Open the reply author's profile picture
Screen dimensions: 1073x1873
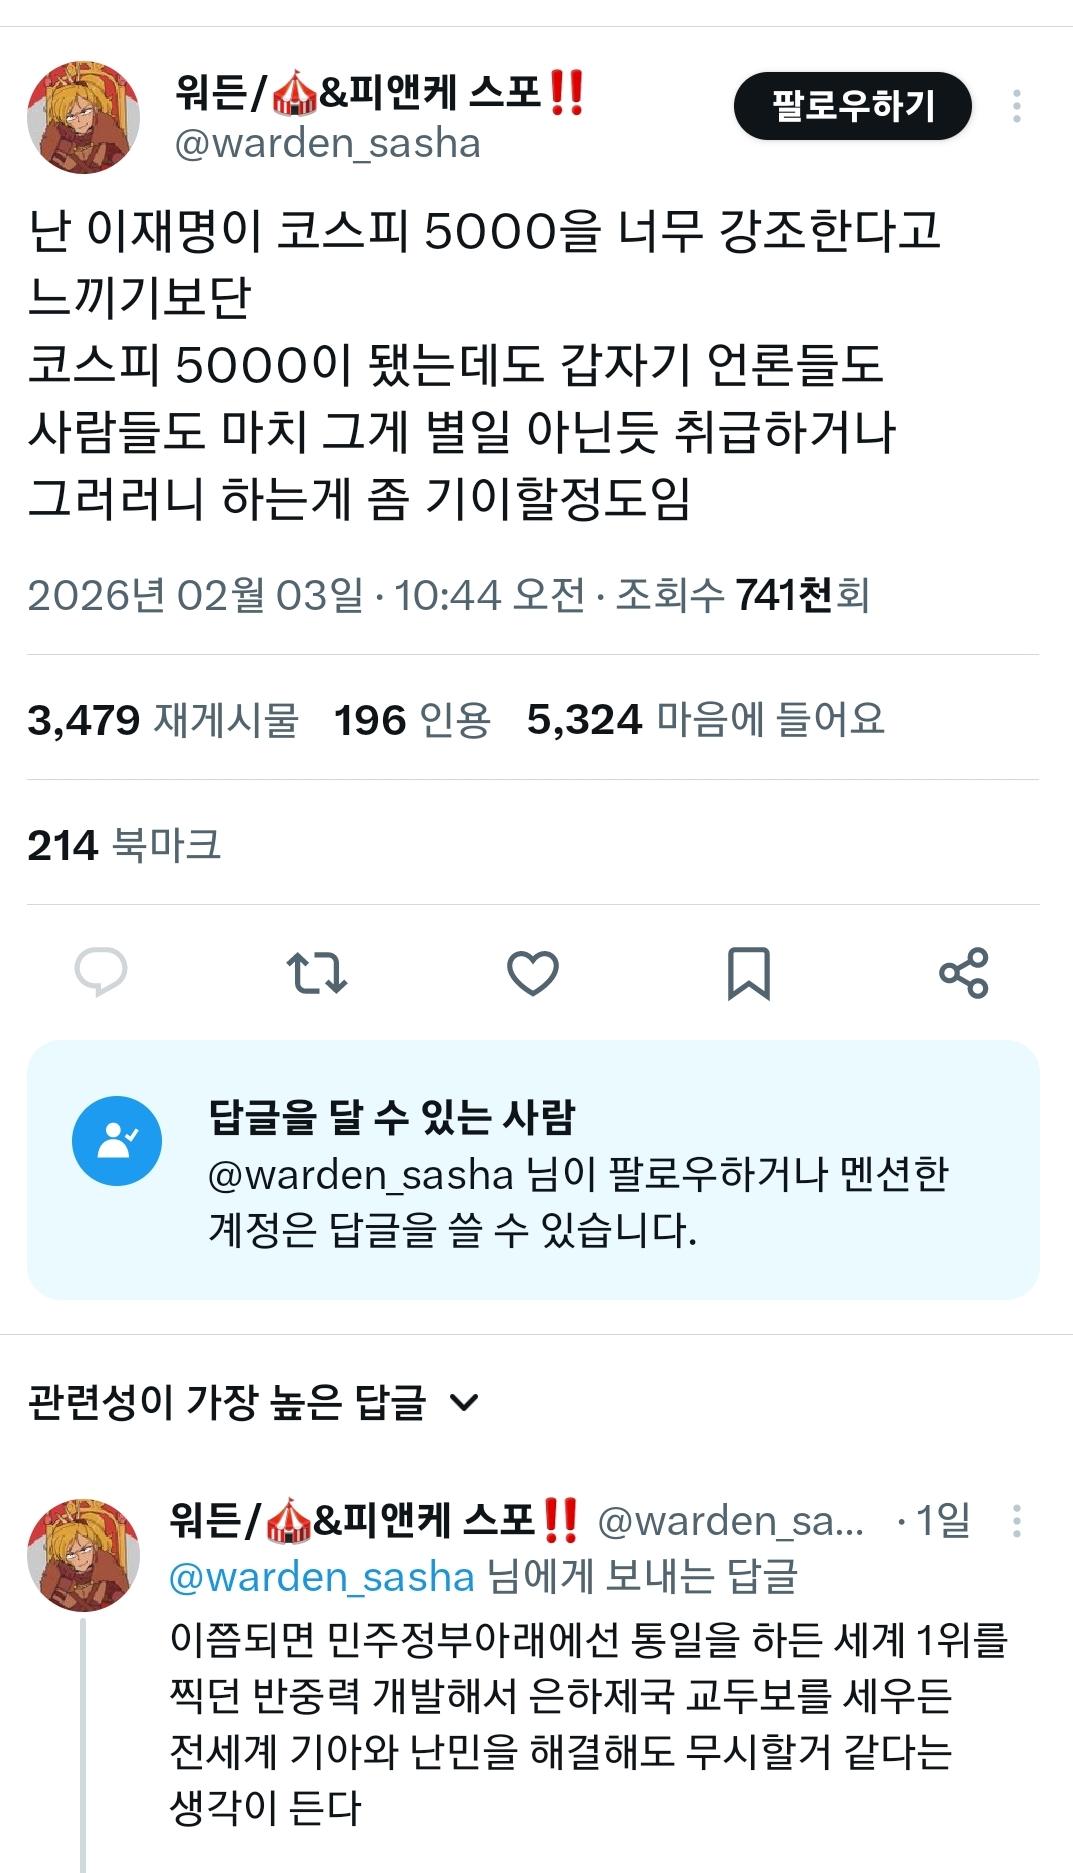pos(83,1554)
